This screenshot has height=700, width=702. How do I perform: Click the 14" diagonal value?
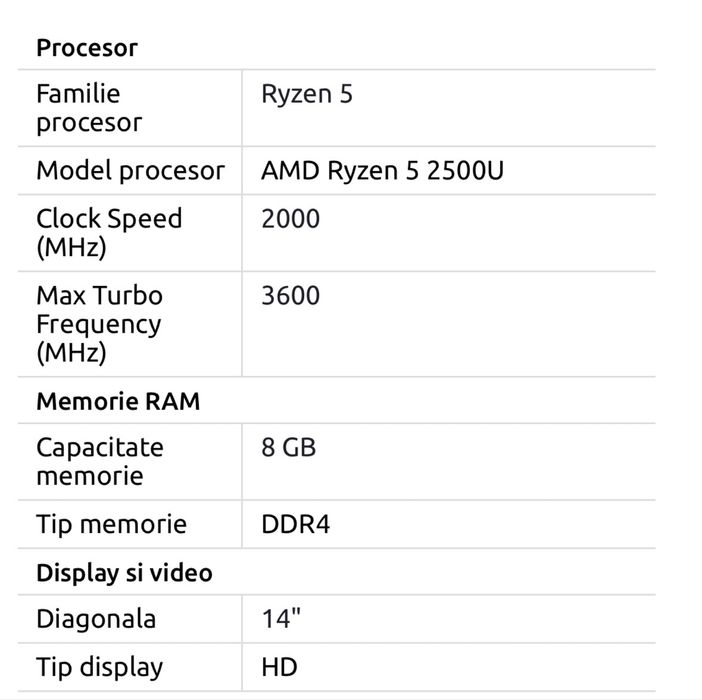coord(280,619)
